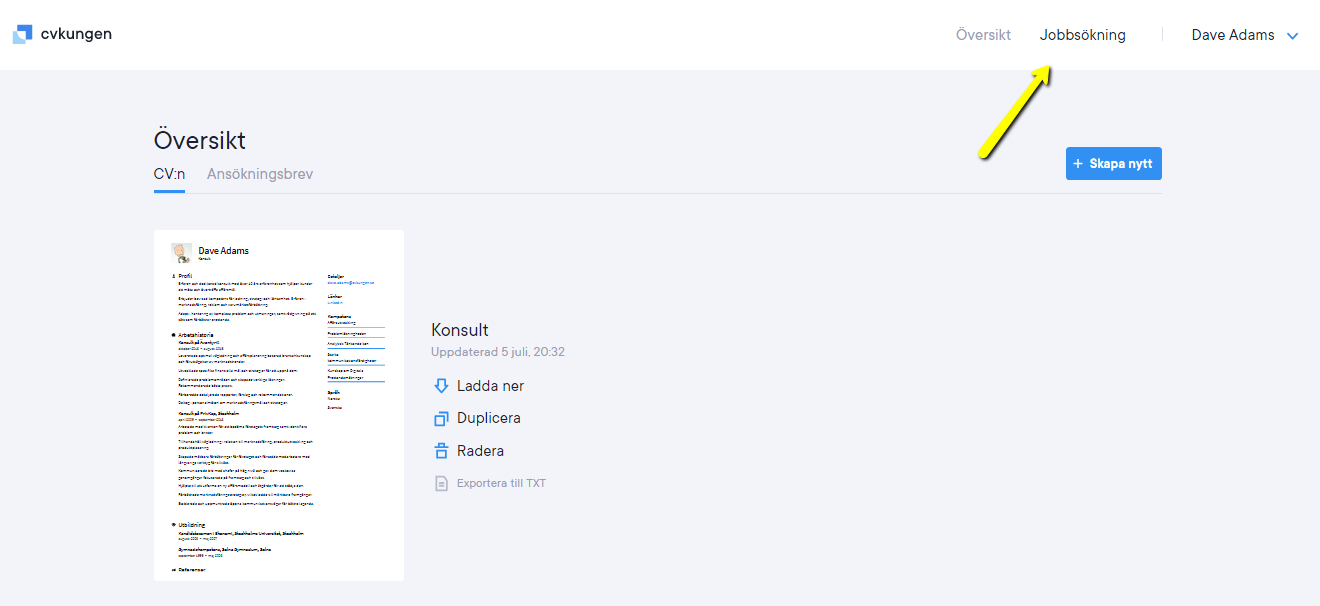Go to Översikt in top navigation

point(983,35)
